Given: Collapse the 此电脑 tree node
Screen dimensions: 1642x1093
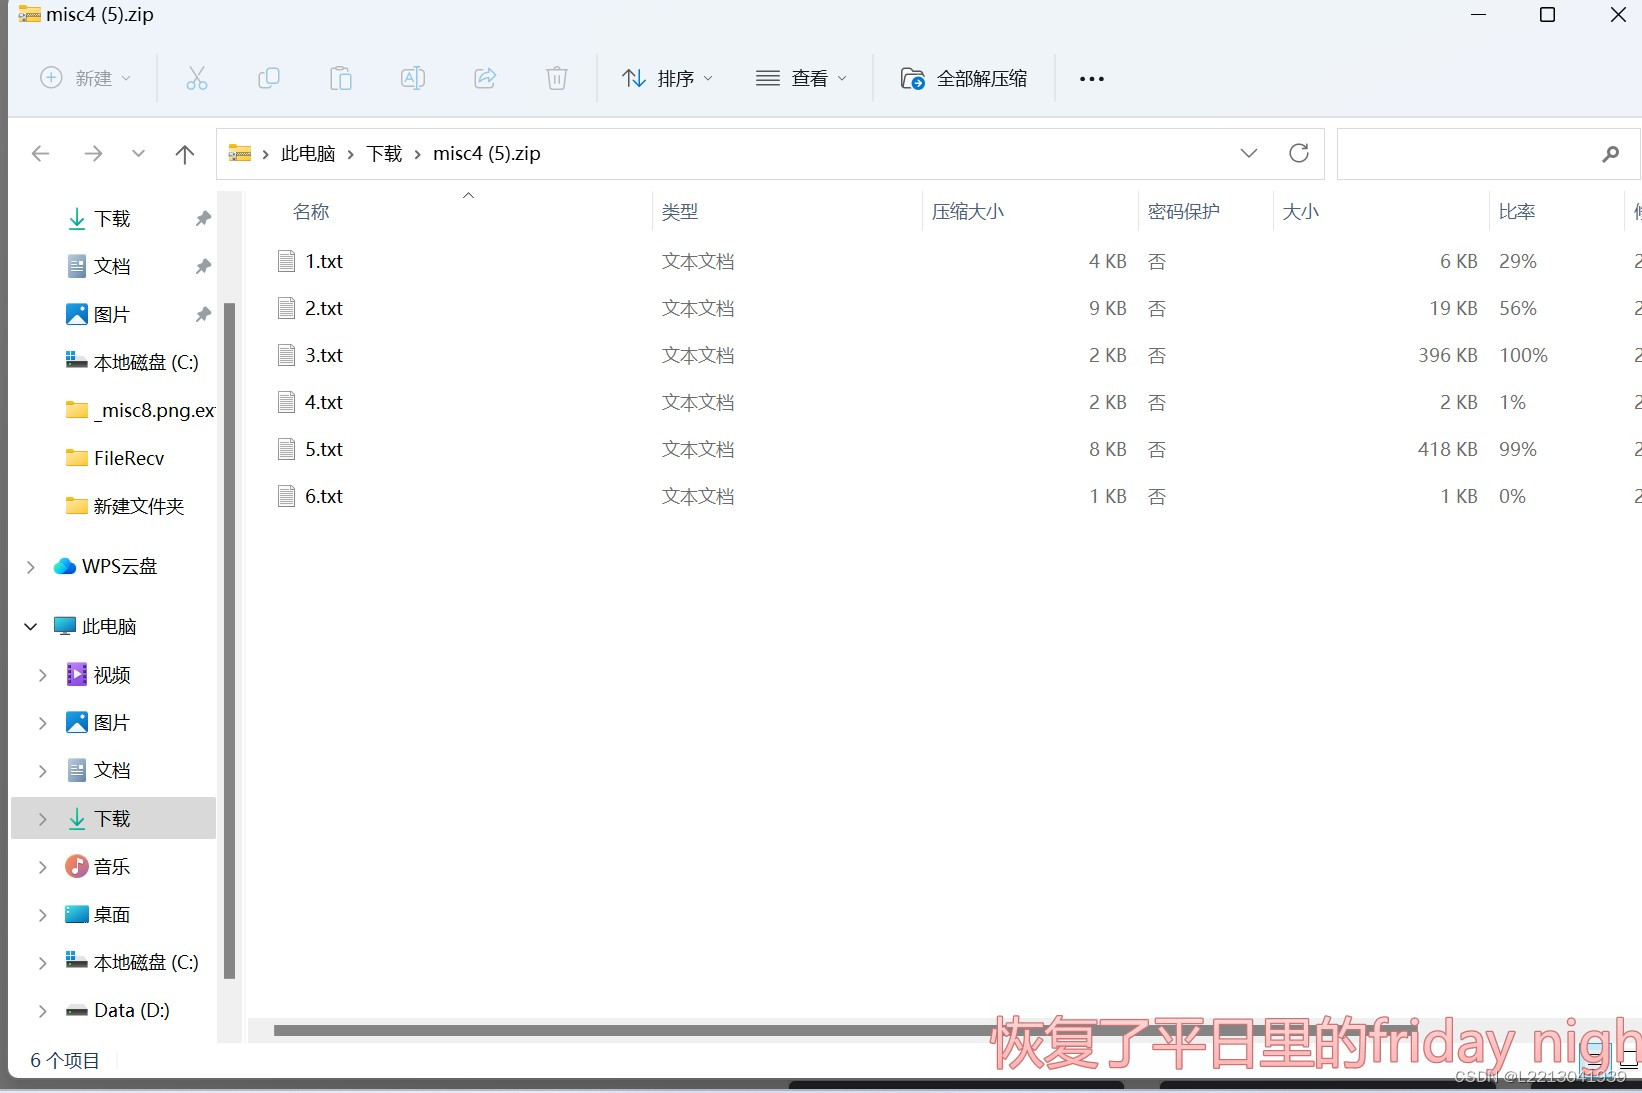Looking at the screenshot, I should 31,626.
